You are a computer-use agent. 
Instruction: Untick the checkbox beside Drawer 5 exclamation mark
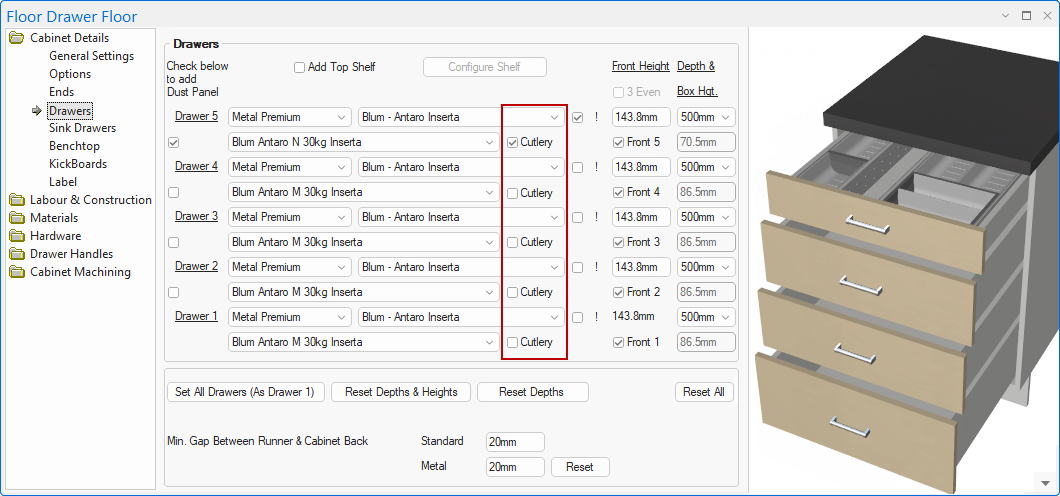[577, 118]
